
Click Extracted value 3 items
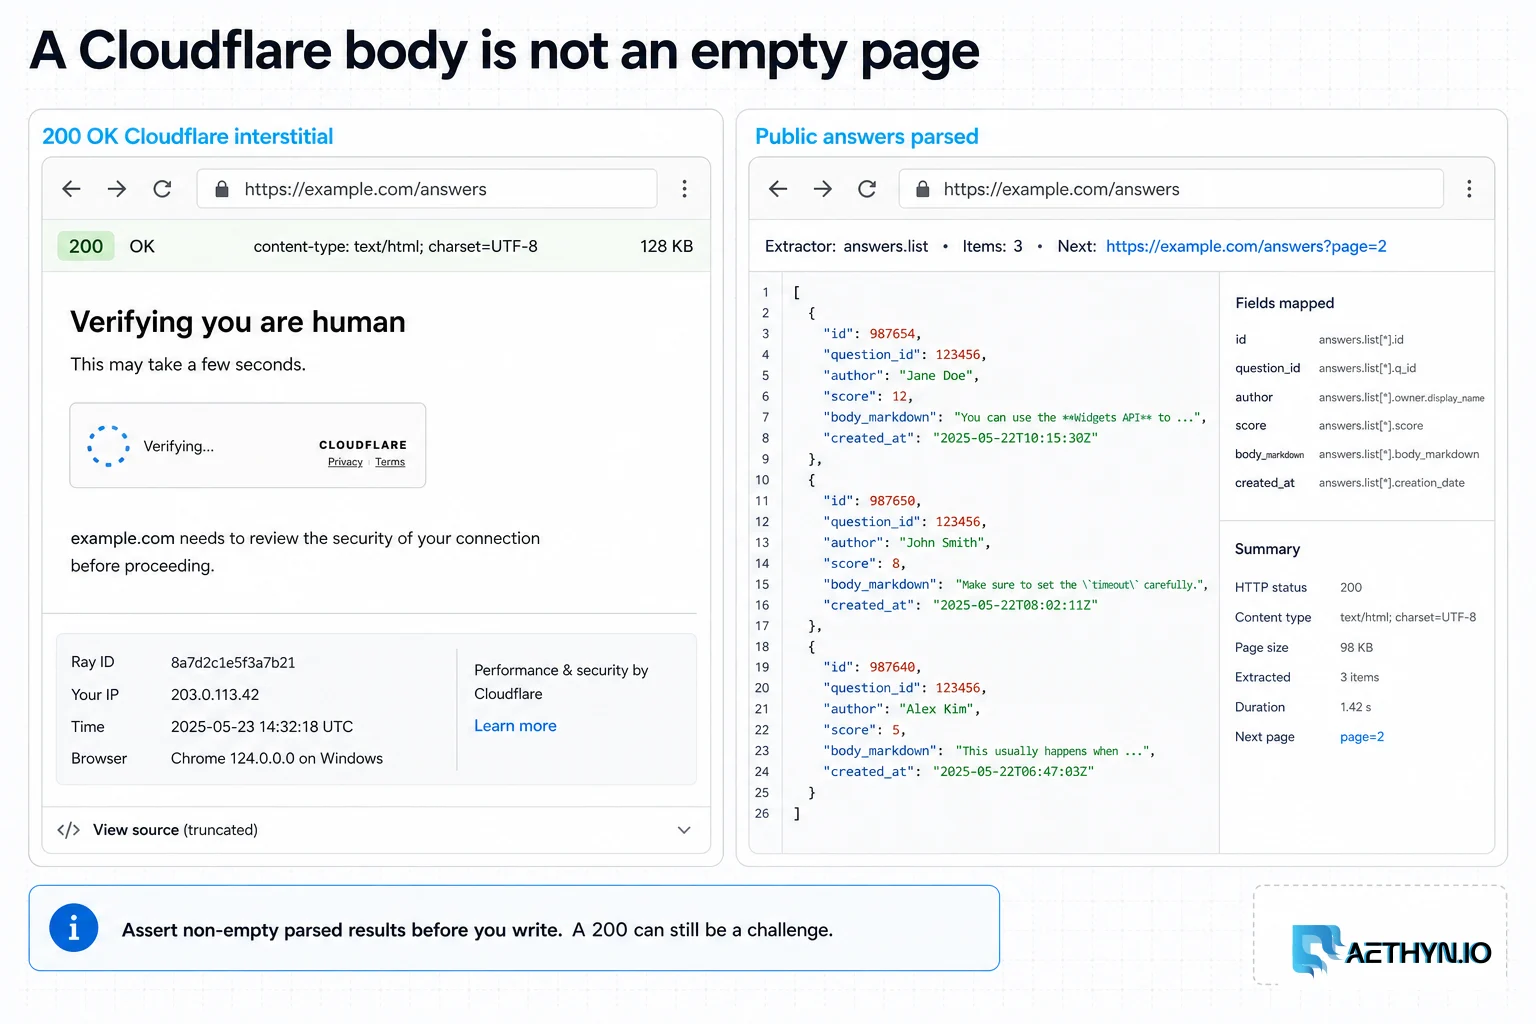(1359, 677)
